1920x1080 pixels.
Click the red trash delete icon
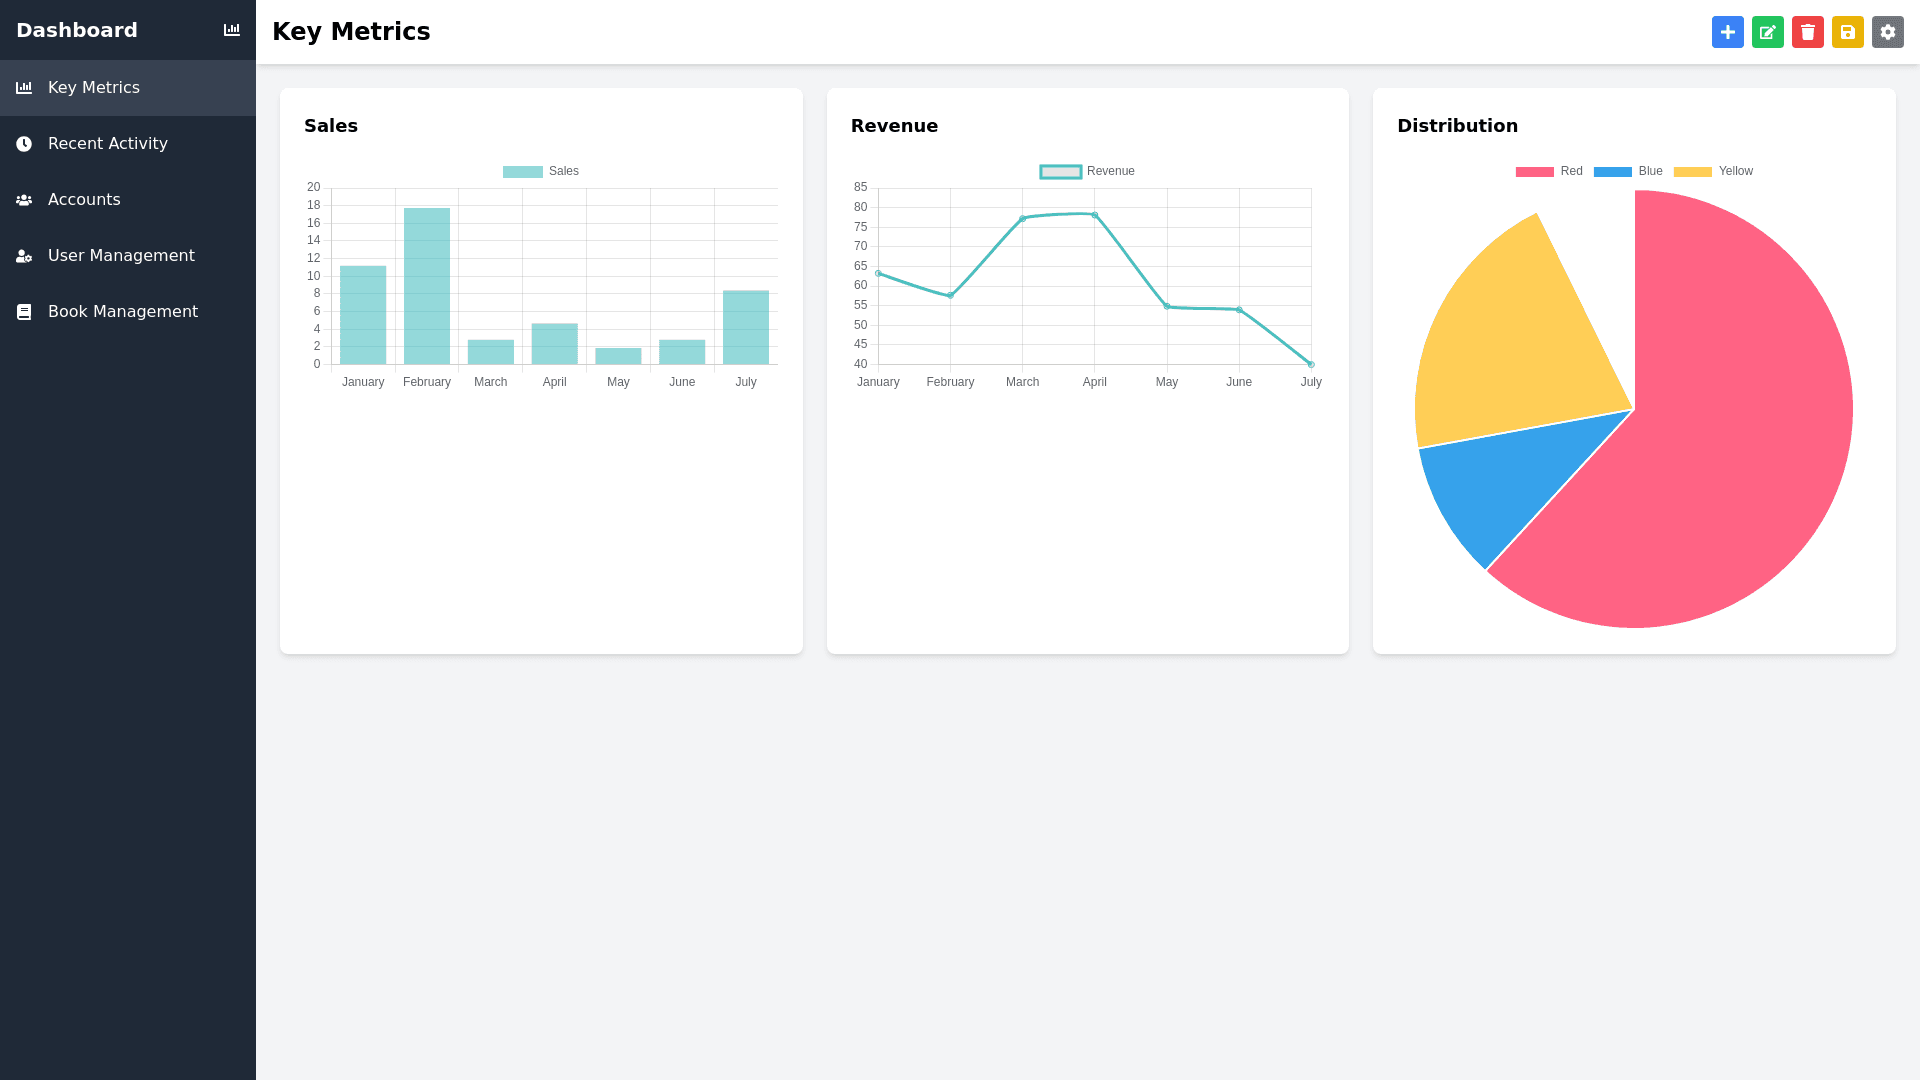[x=1807, y=32]
